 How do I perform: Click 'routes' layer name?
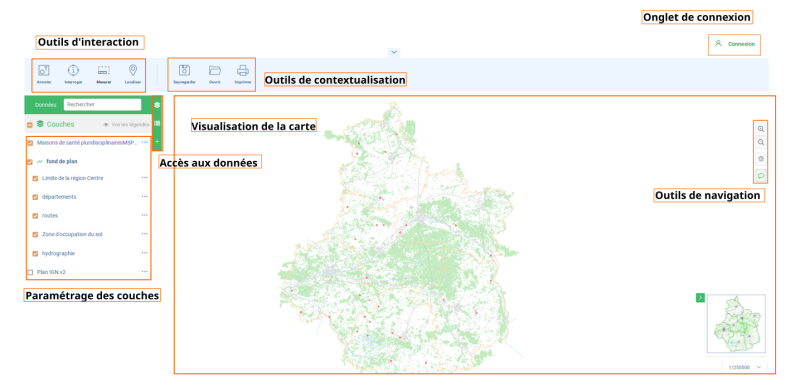50,216
